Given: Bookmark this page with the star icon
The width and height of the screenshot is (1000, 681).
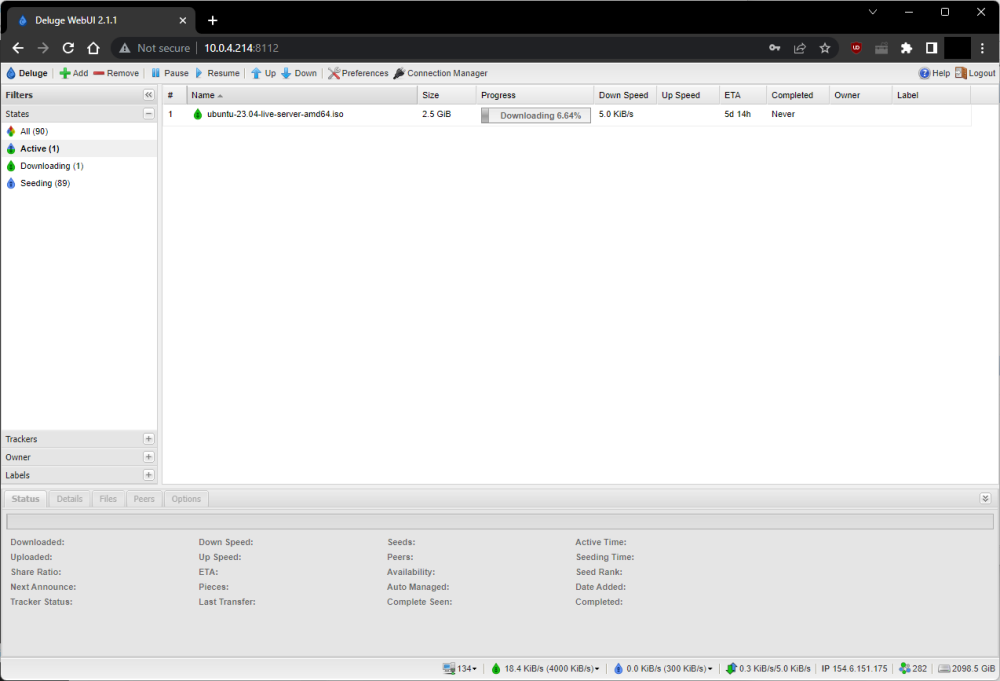Looking at the screenshot, I should point(825,48).
